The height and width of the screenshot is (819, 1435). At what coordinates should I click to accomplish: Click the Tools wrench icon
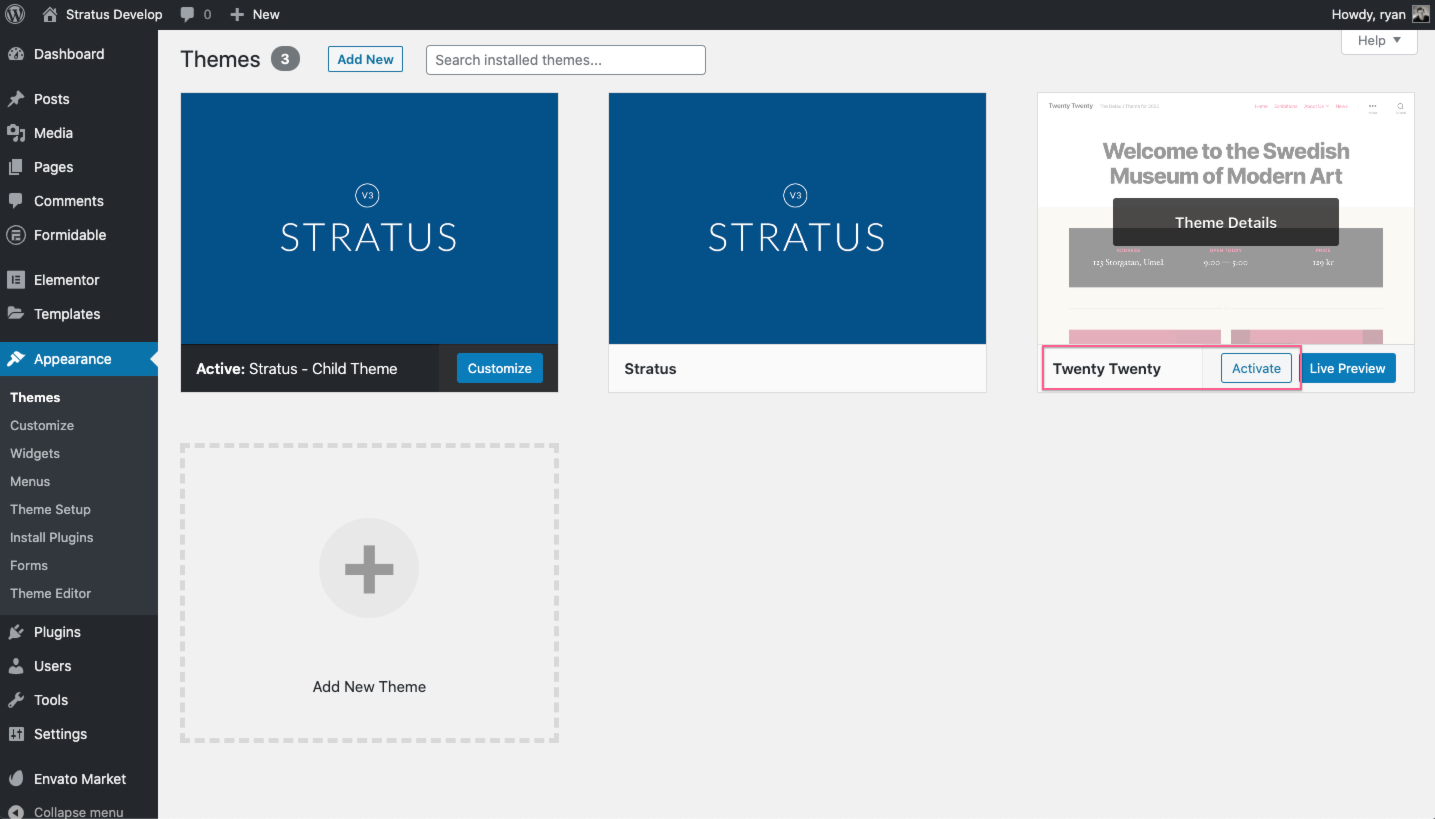click(16, 700)
